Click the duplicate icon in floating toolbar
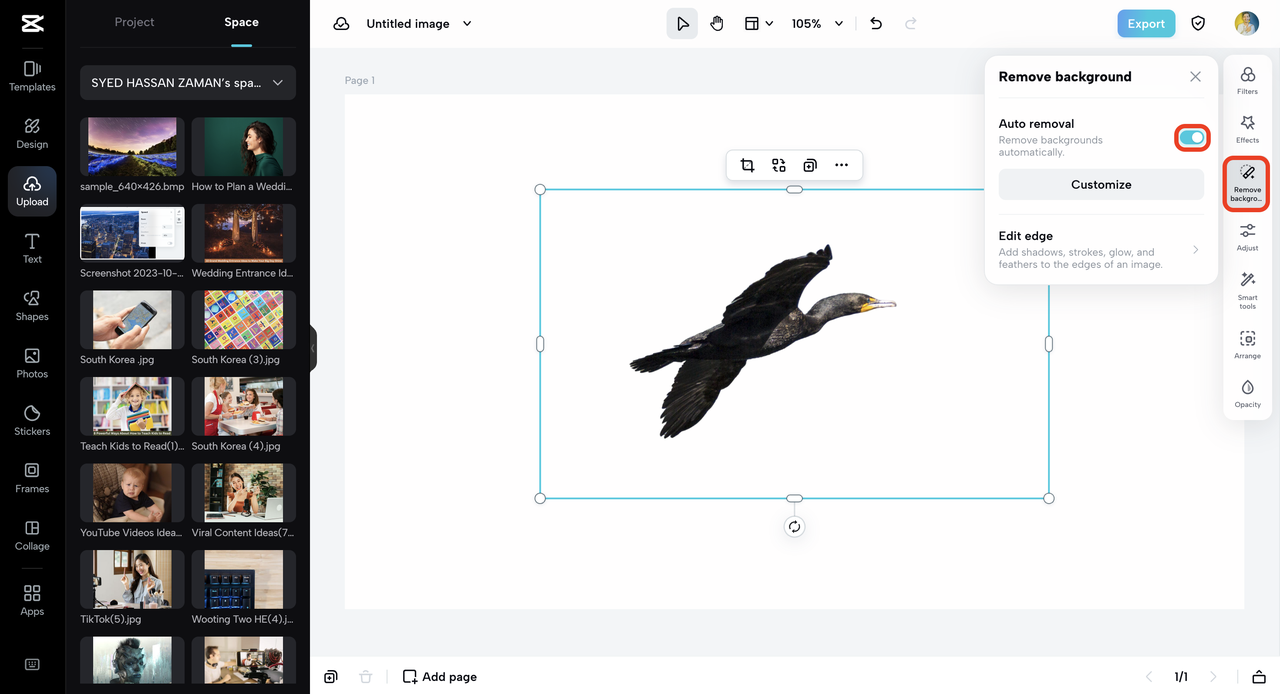 pos(810,165)
